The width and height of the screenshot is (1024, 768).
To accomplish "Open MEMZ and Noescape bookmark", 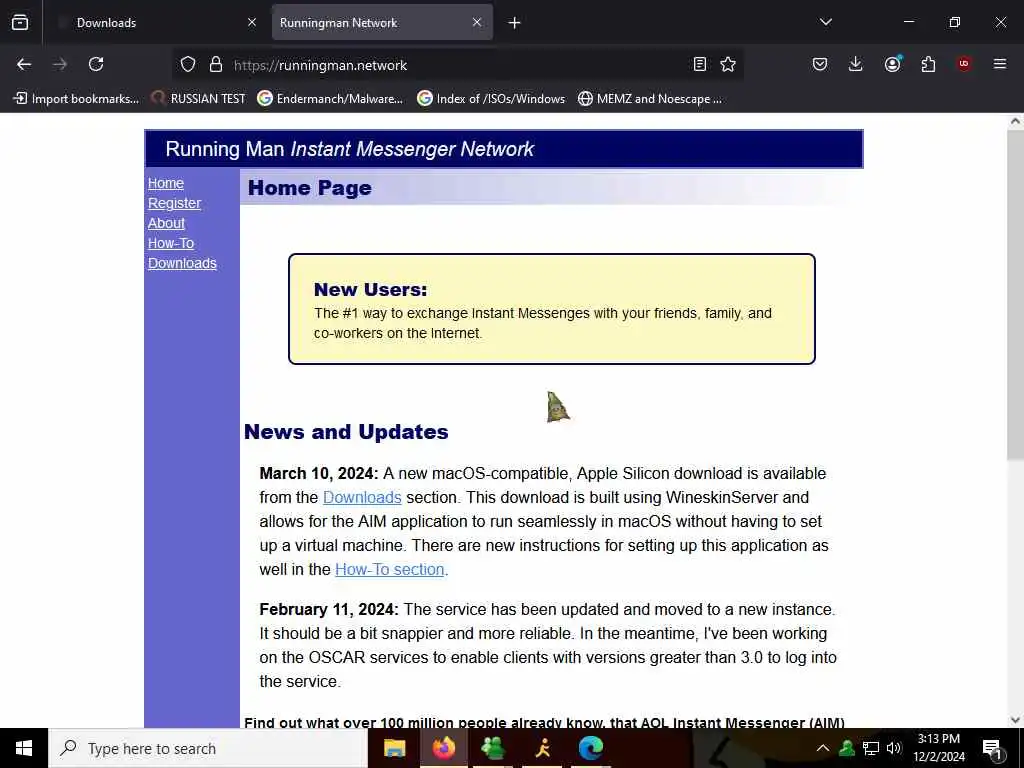I will point(650,99).
